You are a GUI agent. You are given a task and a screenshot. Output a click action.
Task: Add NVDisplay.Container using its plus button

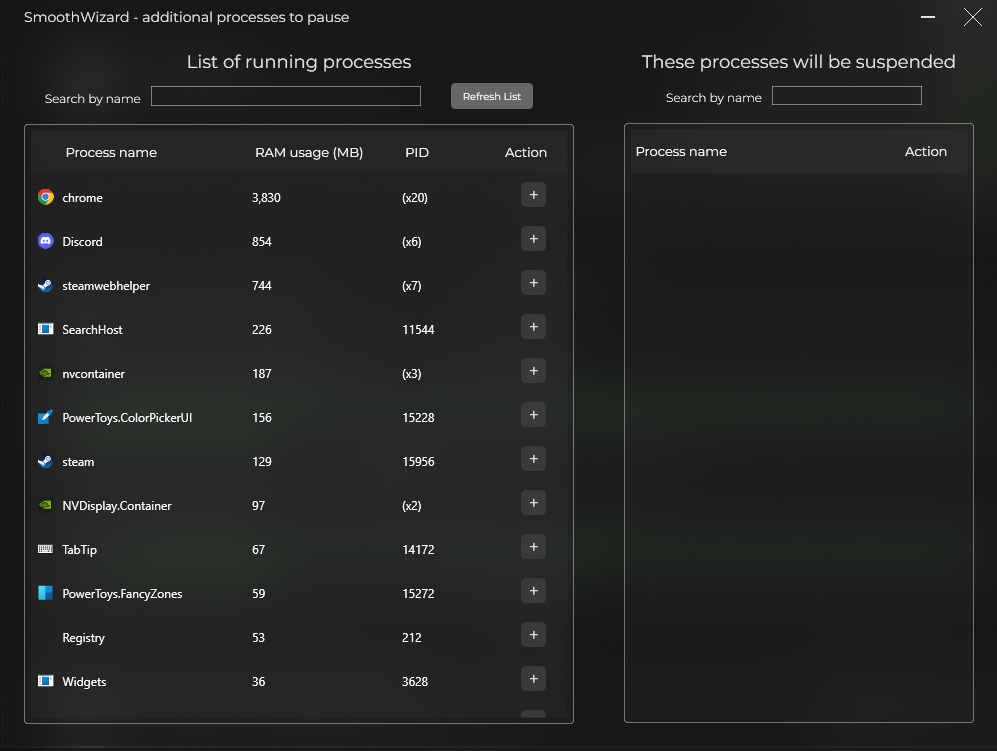coord(533,502)
